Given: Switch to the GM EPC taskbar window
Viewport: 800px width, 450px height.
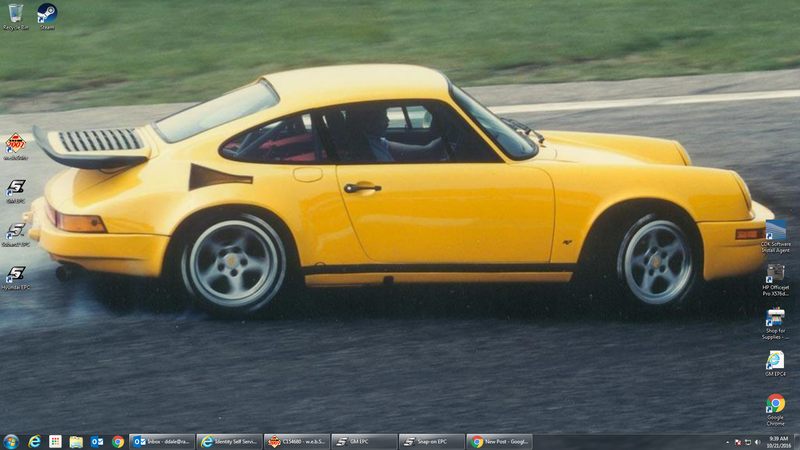Looking at the screenshot, I should (364, 442).
